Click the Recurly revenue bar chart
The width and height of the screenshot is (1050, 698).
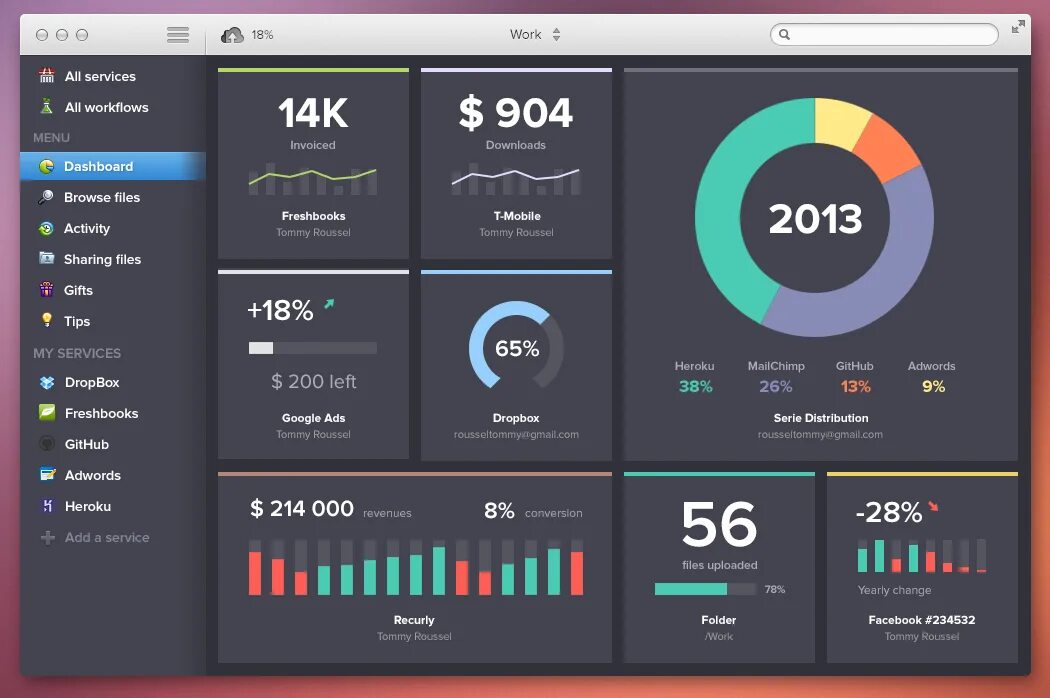point(416,567)
